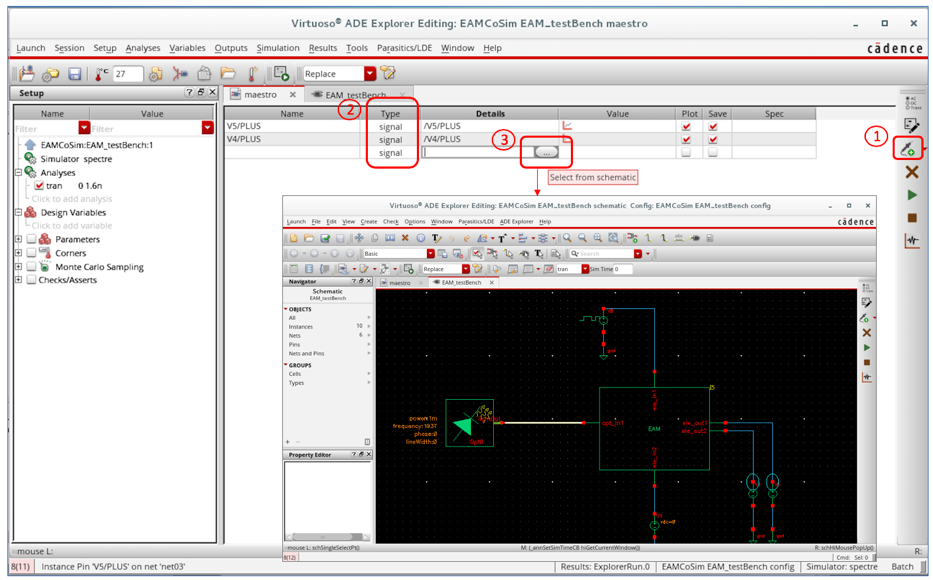Click the brown X icon in schematic right toolbar
Viewport: 933px width, 580px height.
pyautogui.click(x=866, y=333)
